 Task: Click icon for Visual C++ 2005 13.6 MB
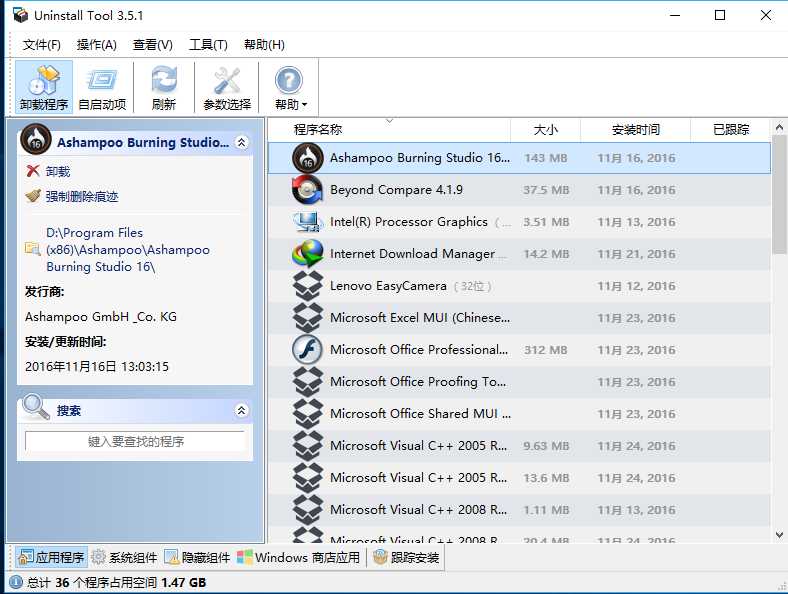pos(308,477)
